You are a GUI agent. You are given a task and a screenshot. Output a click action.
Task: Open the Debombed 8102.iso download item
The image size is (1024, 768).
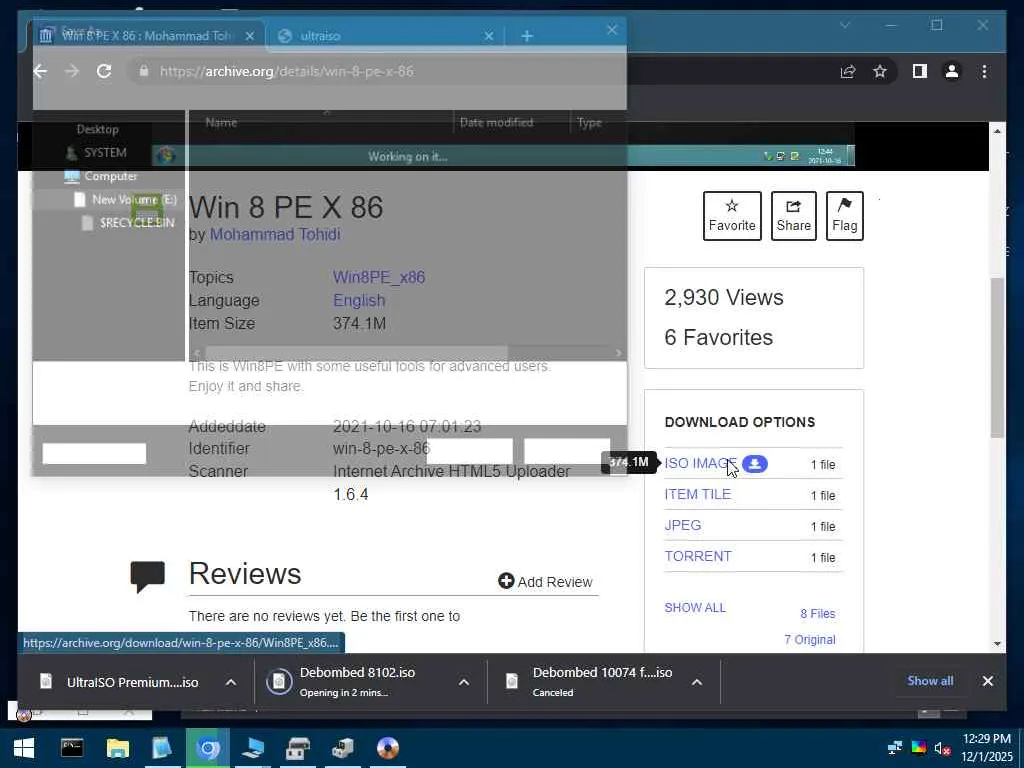tap(357, 682)
